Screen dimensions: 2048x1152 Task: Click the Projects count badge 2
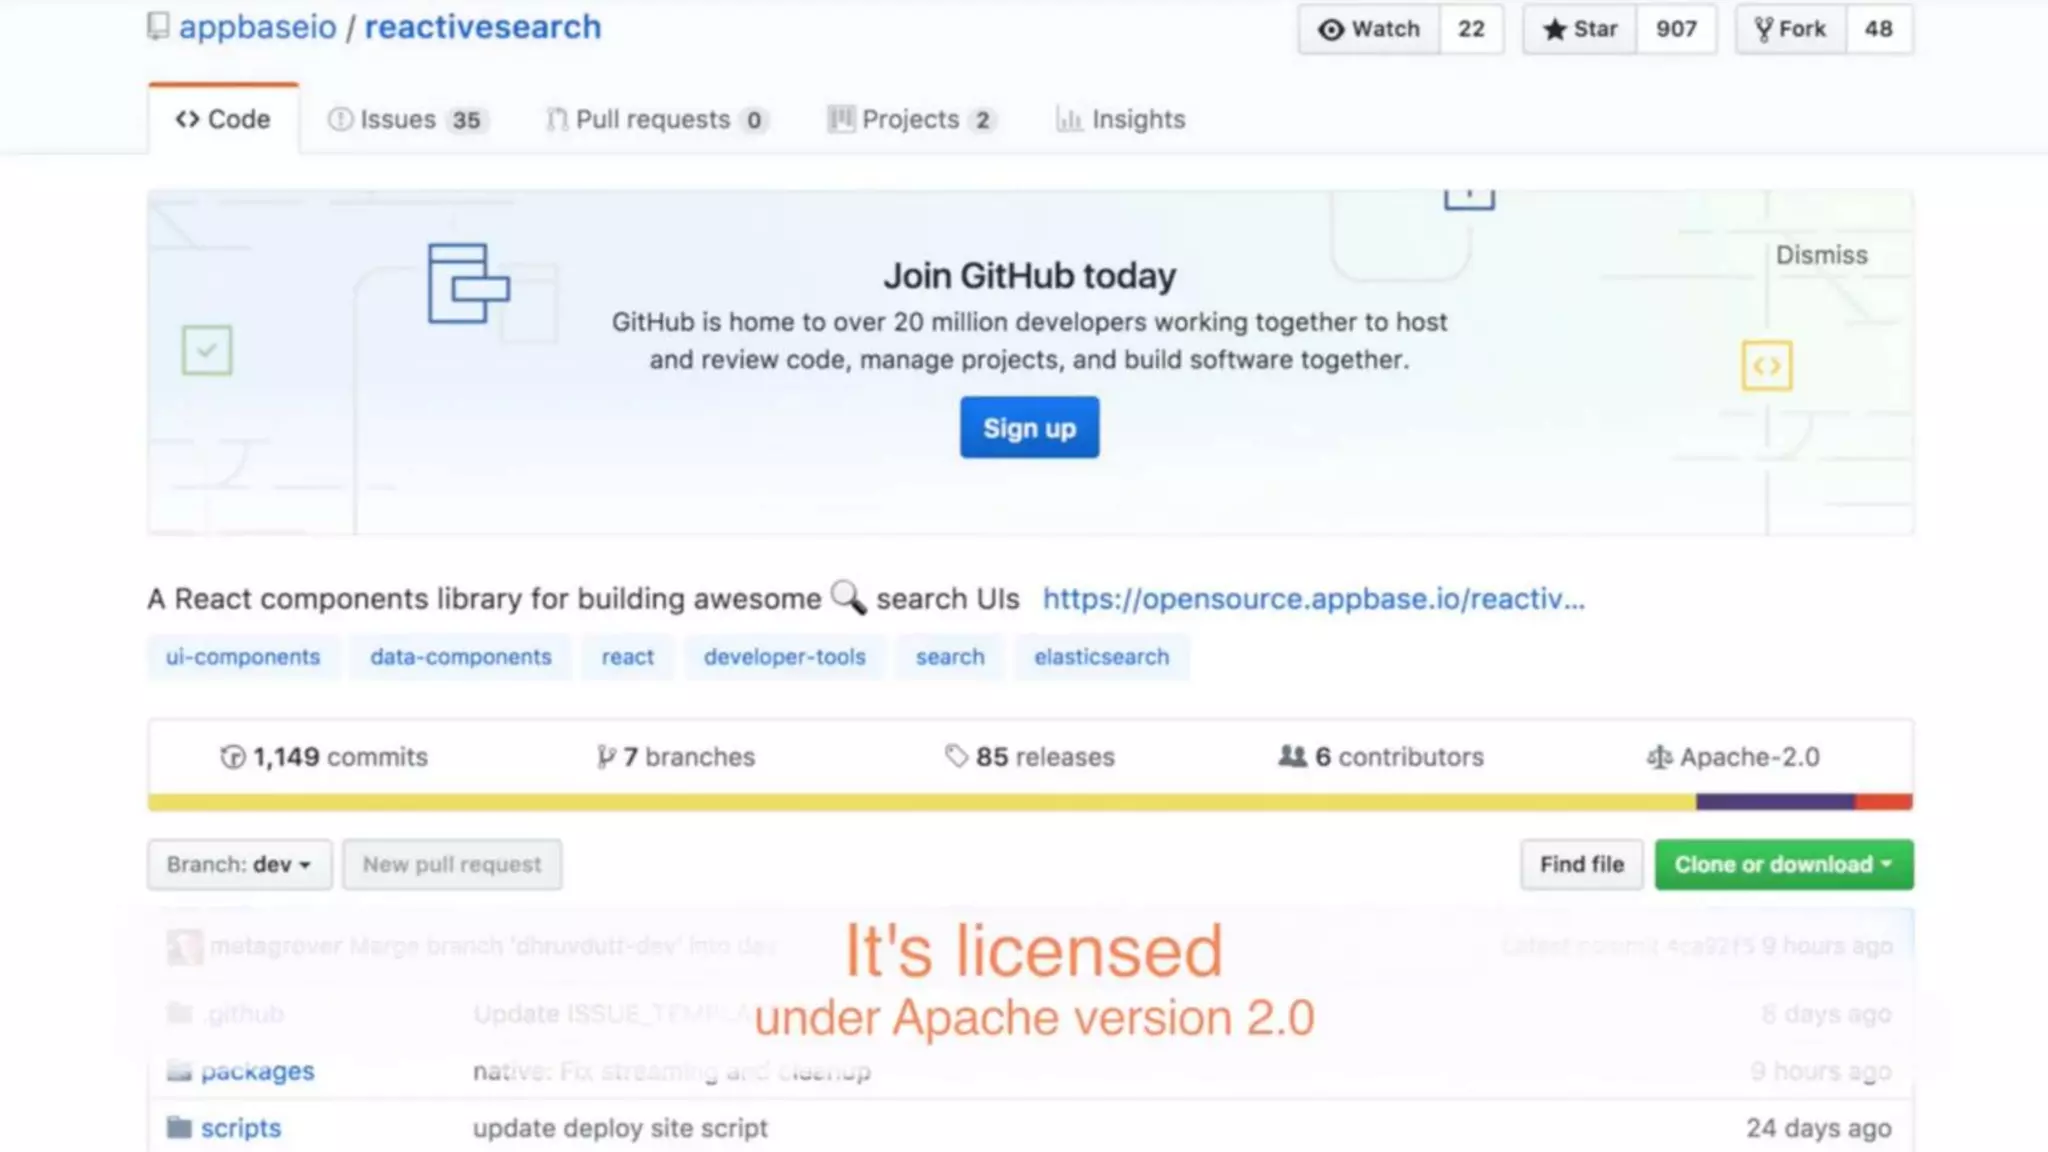point(983,121)
